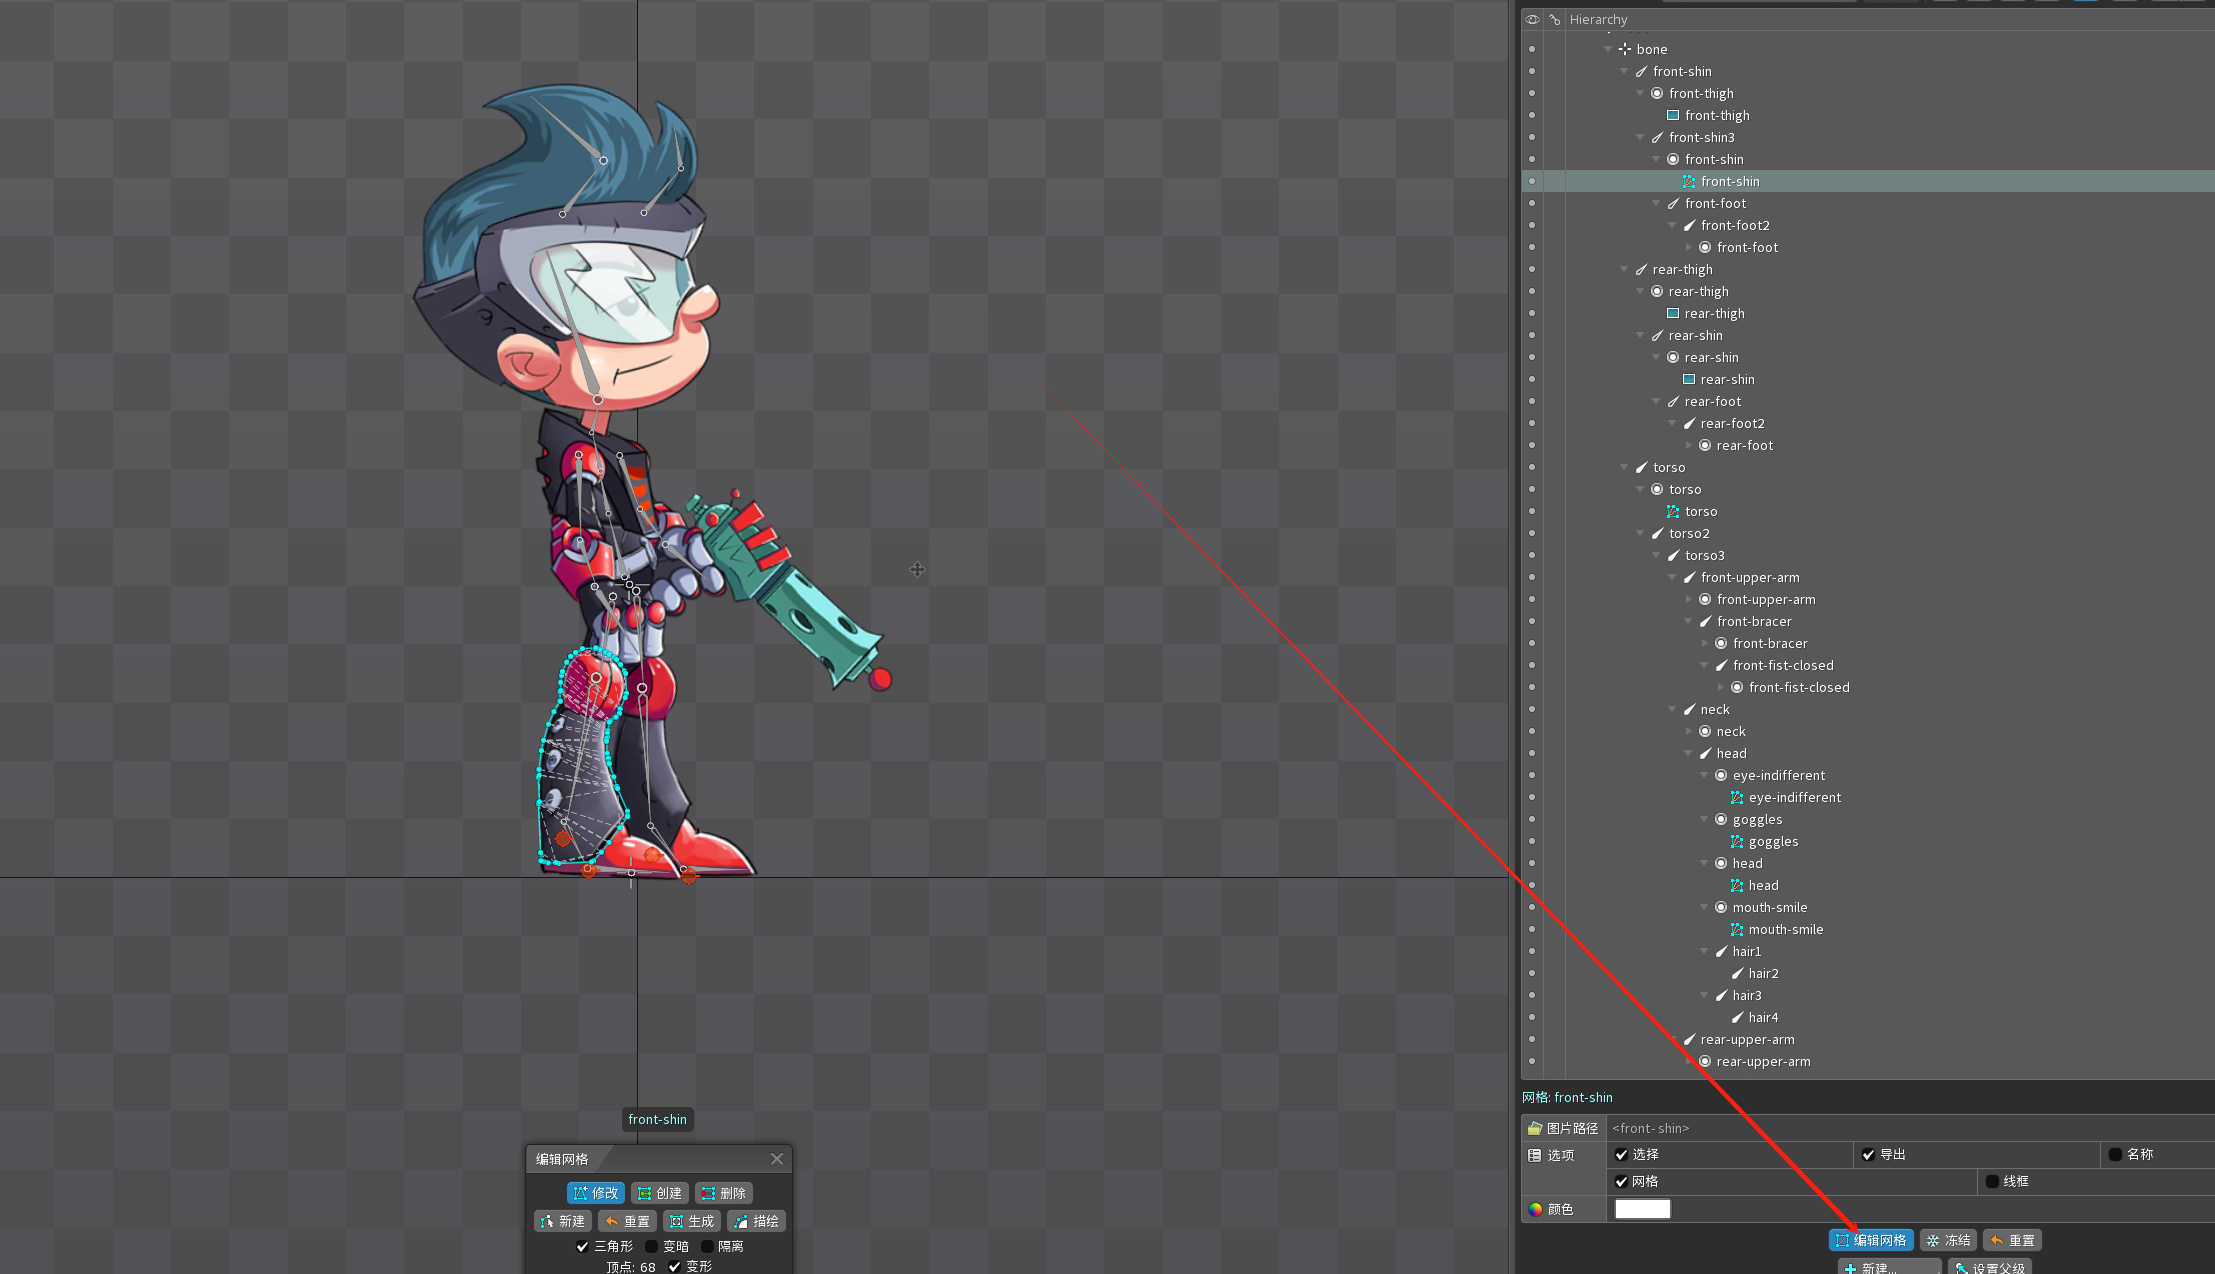Select the 修改 (Modify) mesh tool
This screenshot has width=2215, height=1274.
[595, 1193]
